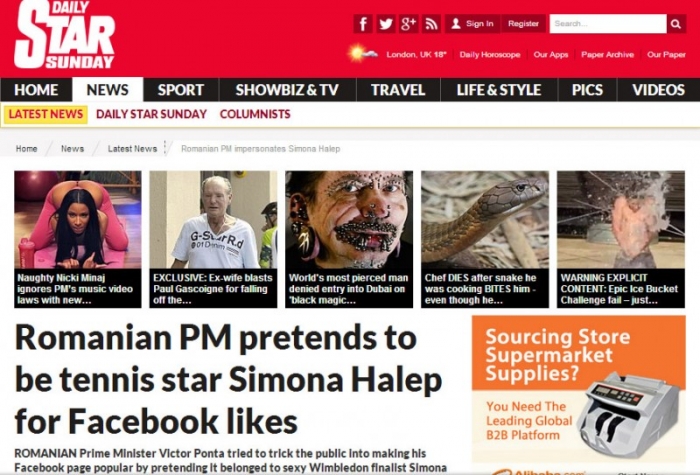
Task: Go to Latest News breadcrumb
Action: point(132,149)
